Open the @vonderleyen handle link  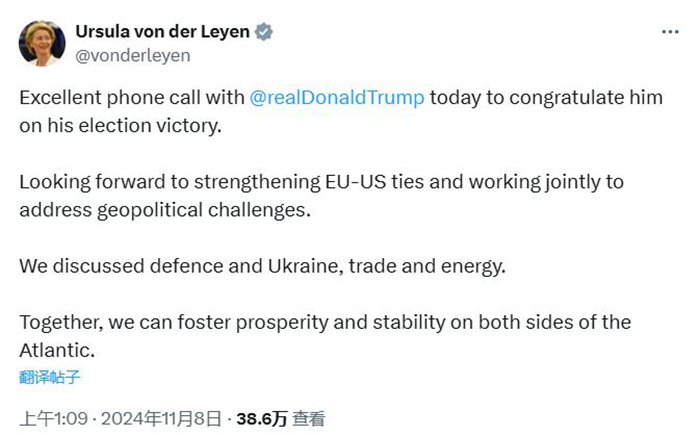click(133, 56)
